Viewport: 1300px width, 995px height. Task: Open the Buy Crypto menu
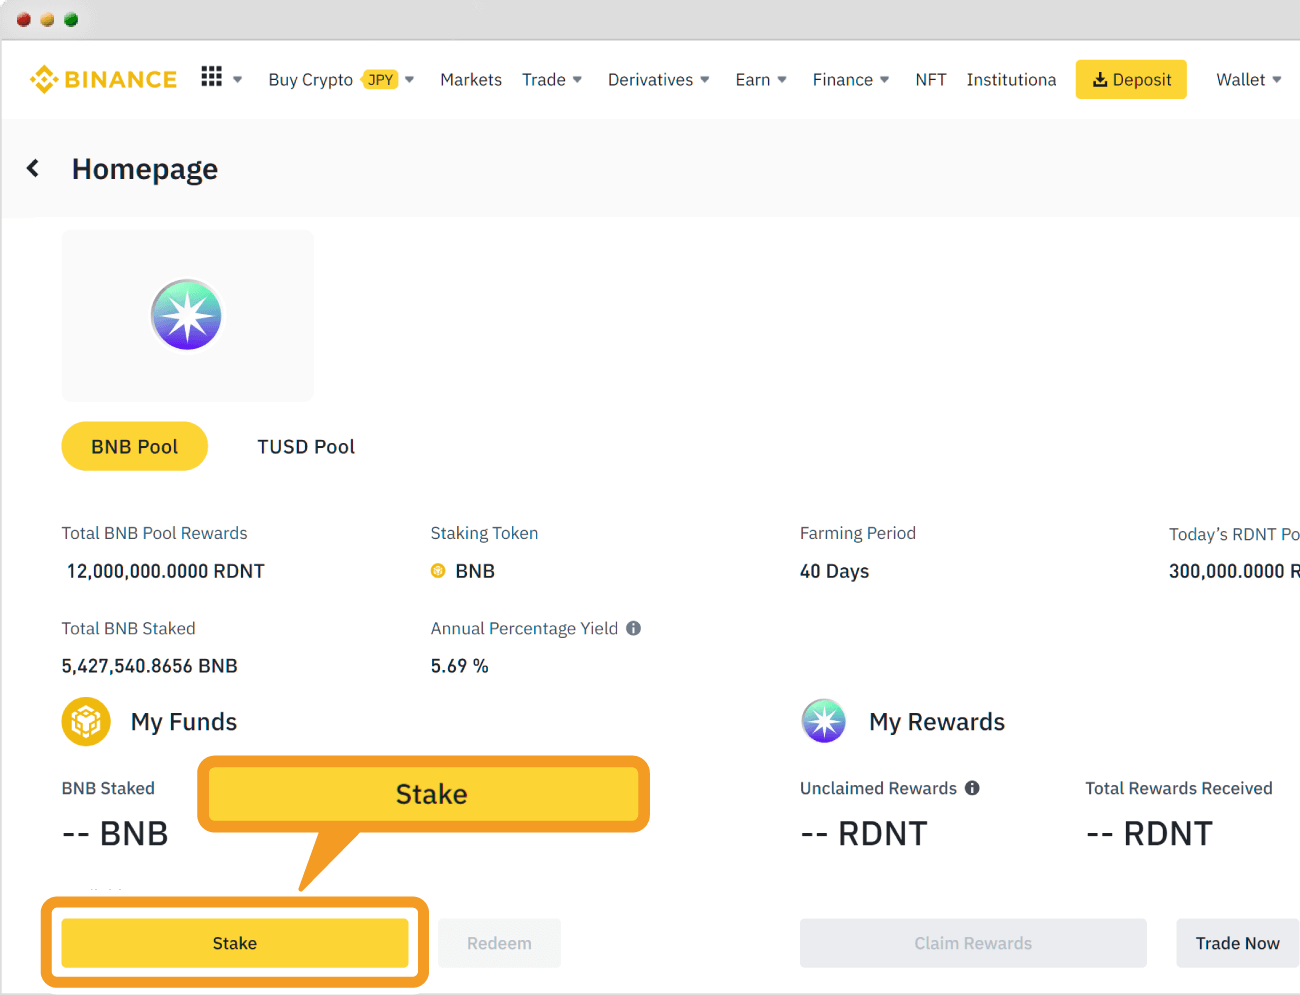(311, 80)
